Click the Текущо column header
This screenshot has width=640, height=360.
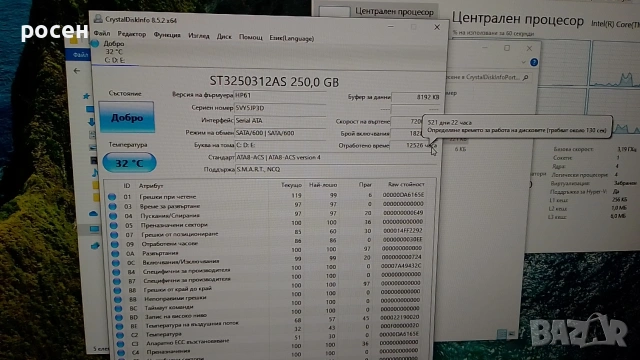[291, 185]
